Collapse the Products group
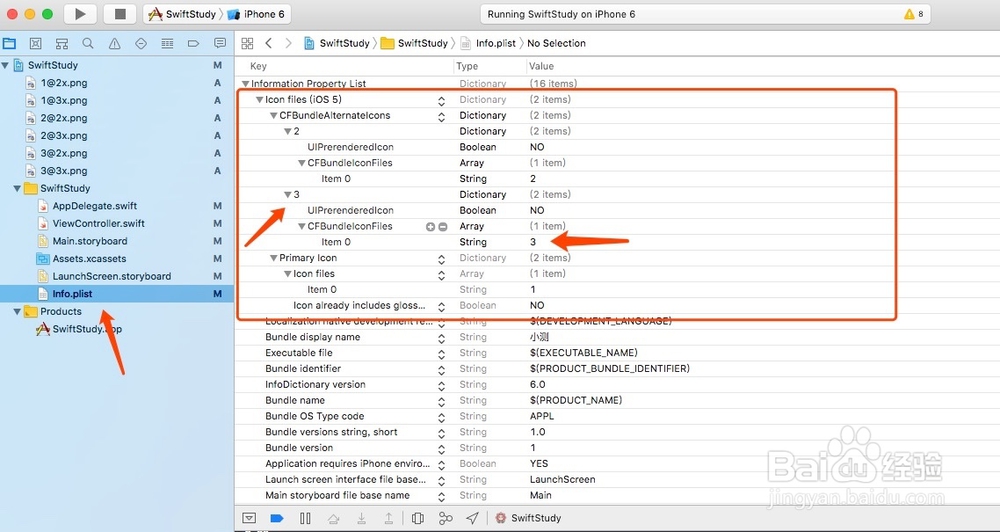Image resolution: width=1000 pixels, height=532 pixels. click(x=17, y=312)
